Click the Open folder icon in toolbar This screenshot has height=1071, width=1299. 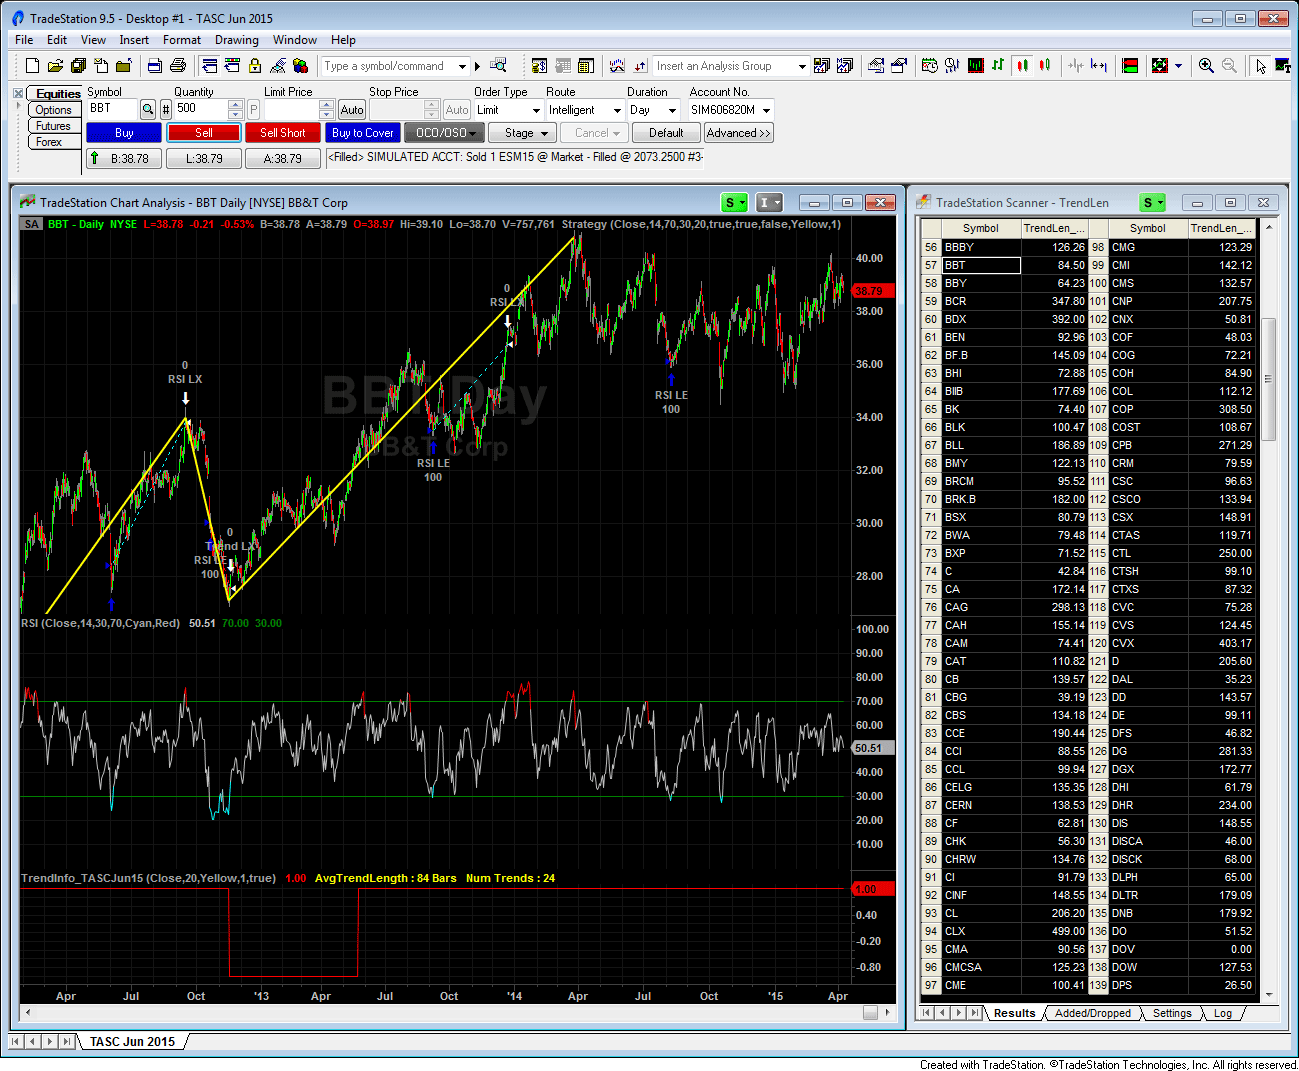pyautogui.click(x=55, y=66)
